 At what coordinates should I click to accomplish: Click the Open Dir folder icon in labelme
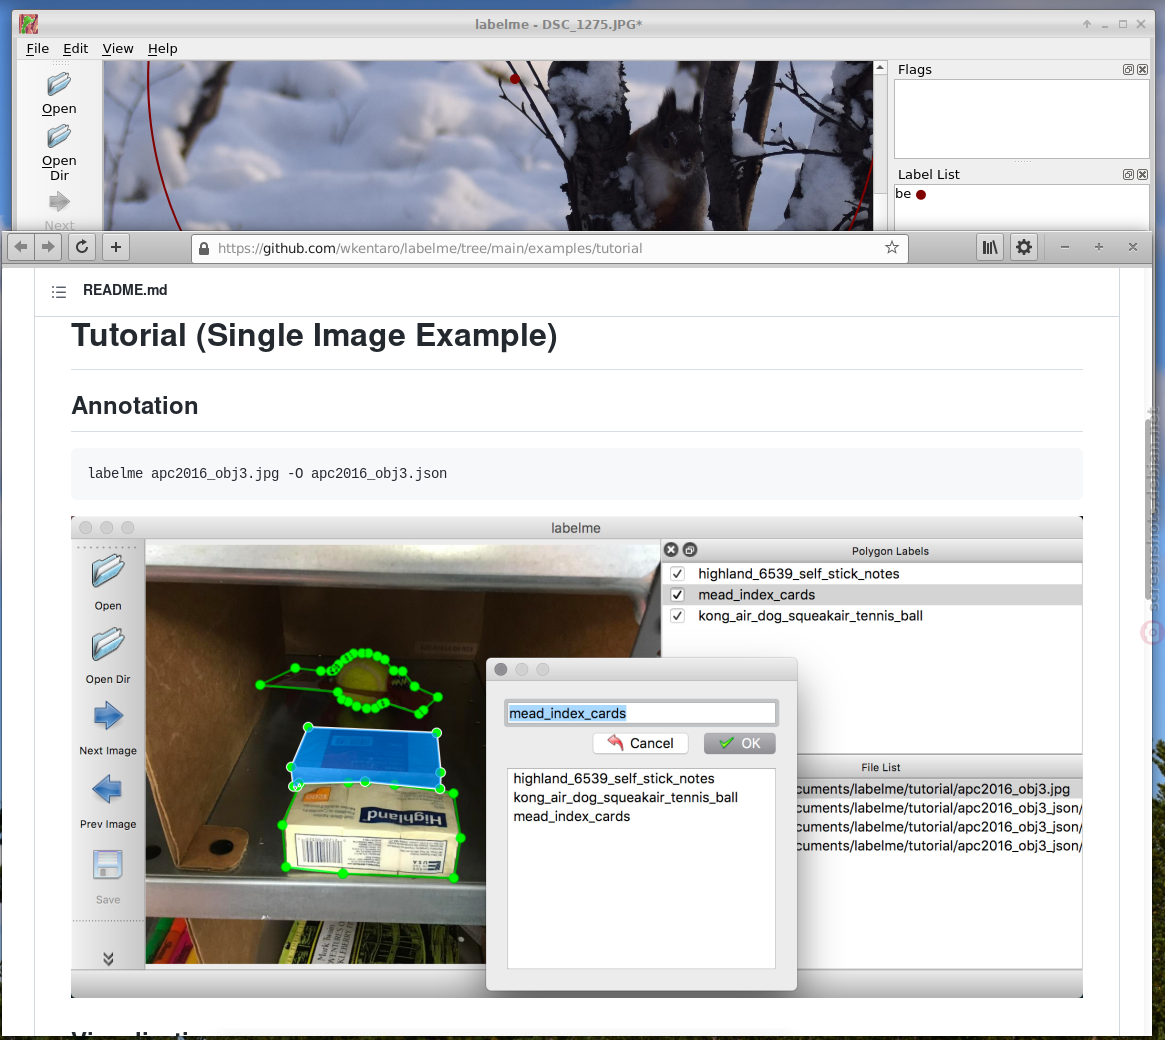coord(59,136)
